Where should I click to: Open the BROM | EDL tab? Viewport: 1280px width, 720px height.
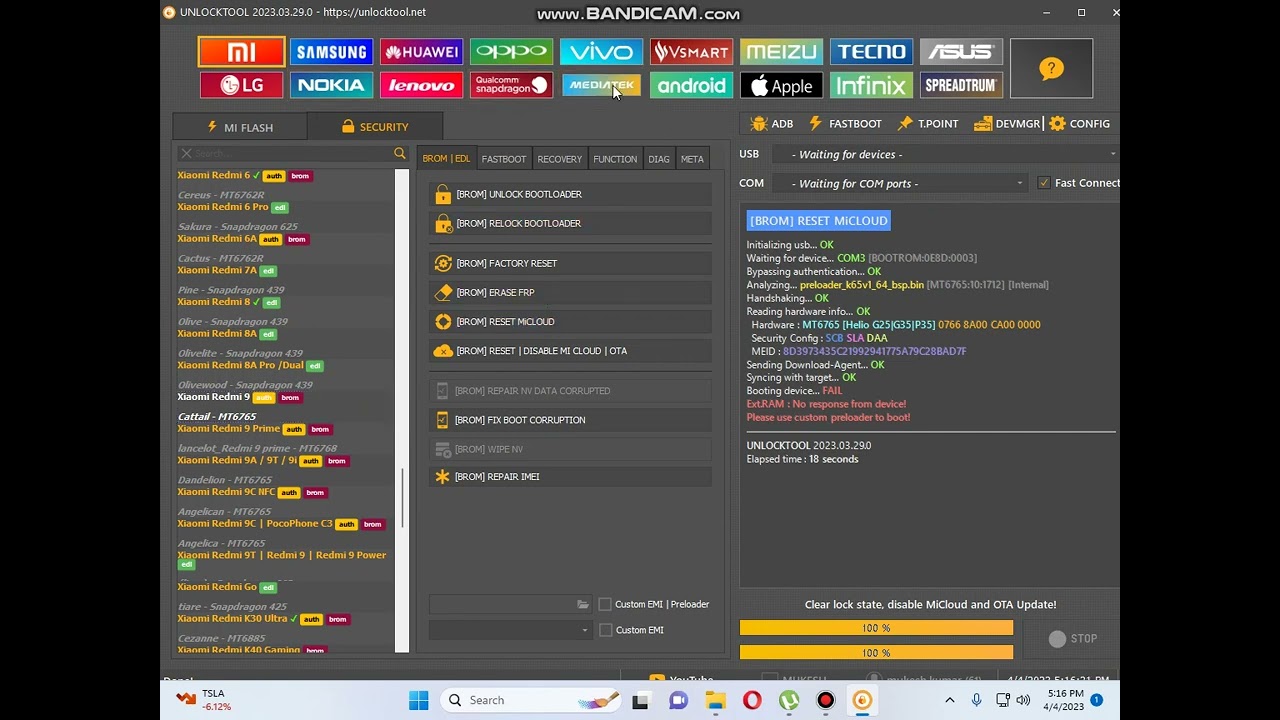(446, 159)
